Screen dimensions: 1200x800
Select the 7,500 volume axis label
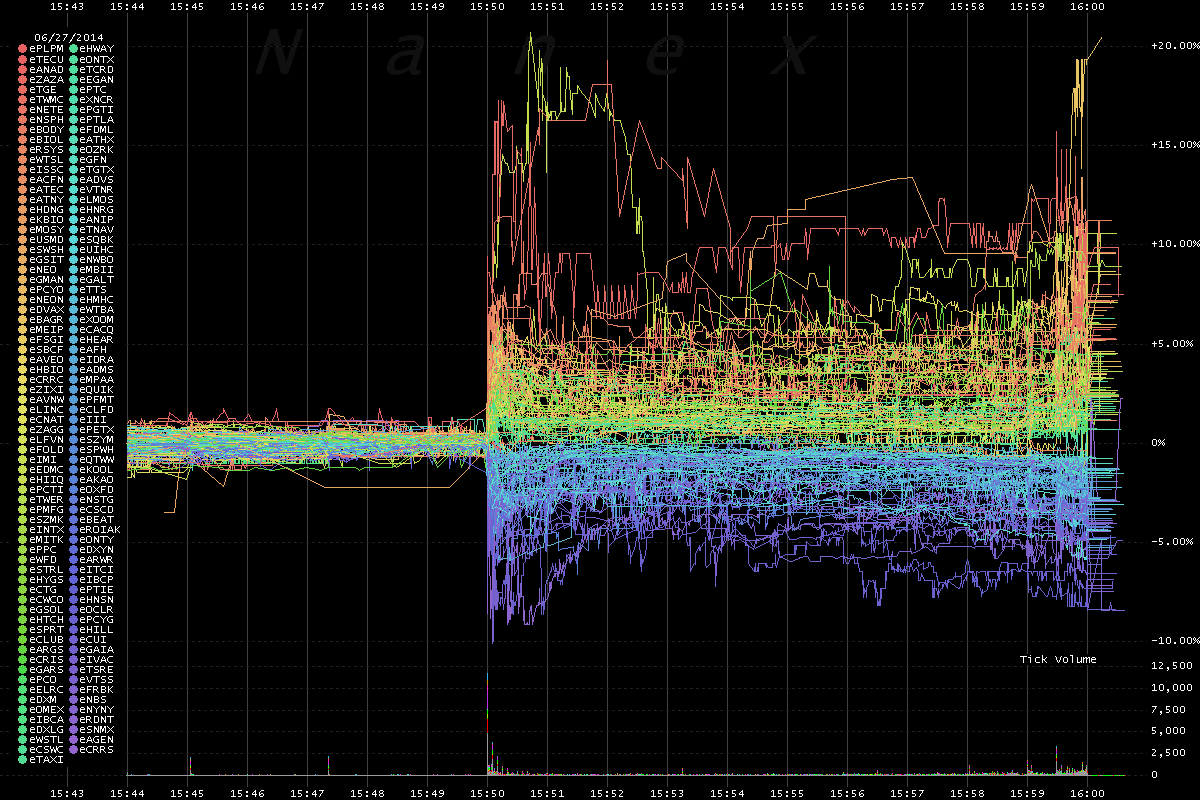(1169, 709)
